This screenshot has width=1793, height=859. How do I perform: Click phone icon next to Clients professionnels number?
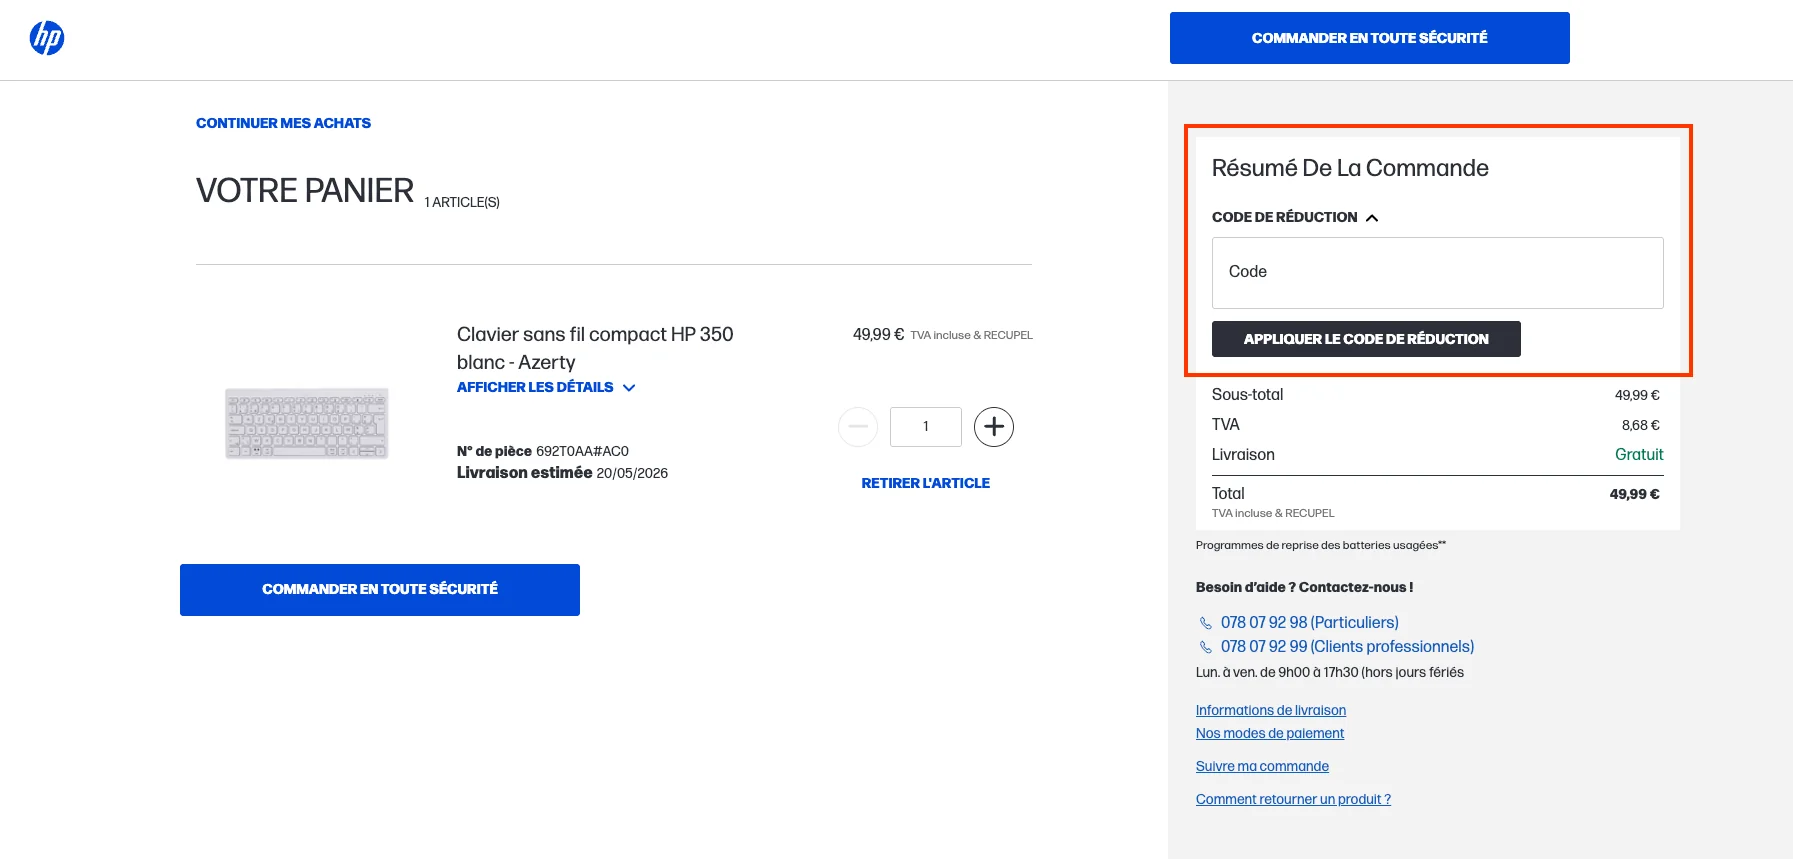(1206, 647)
